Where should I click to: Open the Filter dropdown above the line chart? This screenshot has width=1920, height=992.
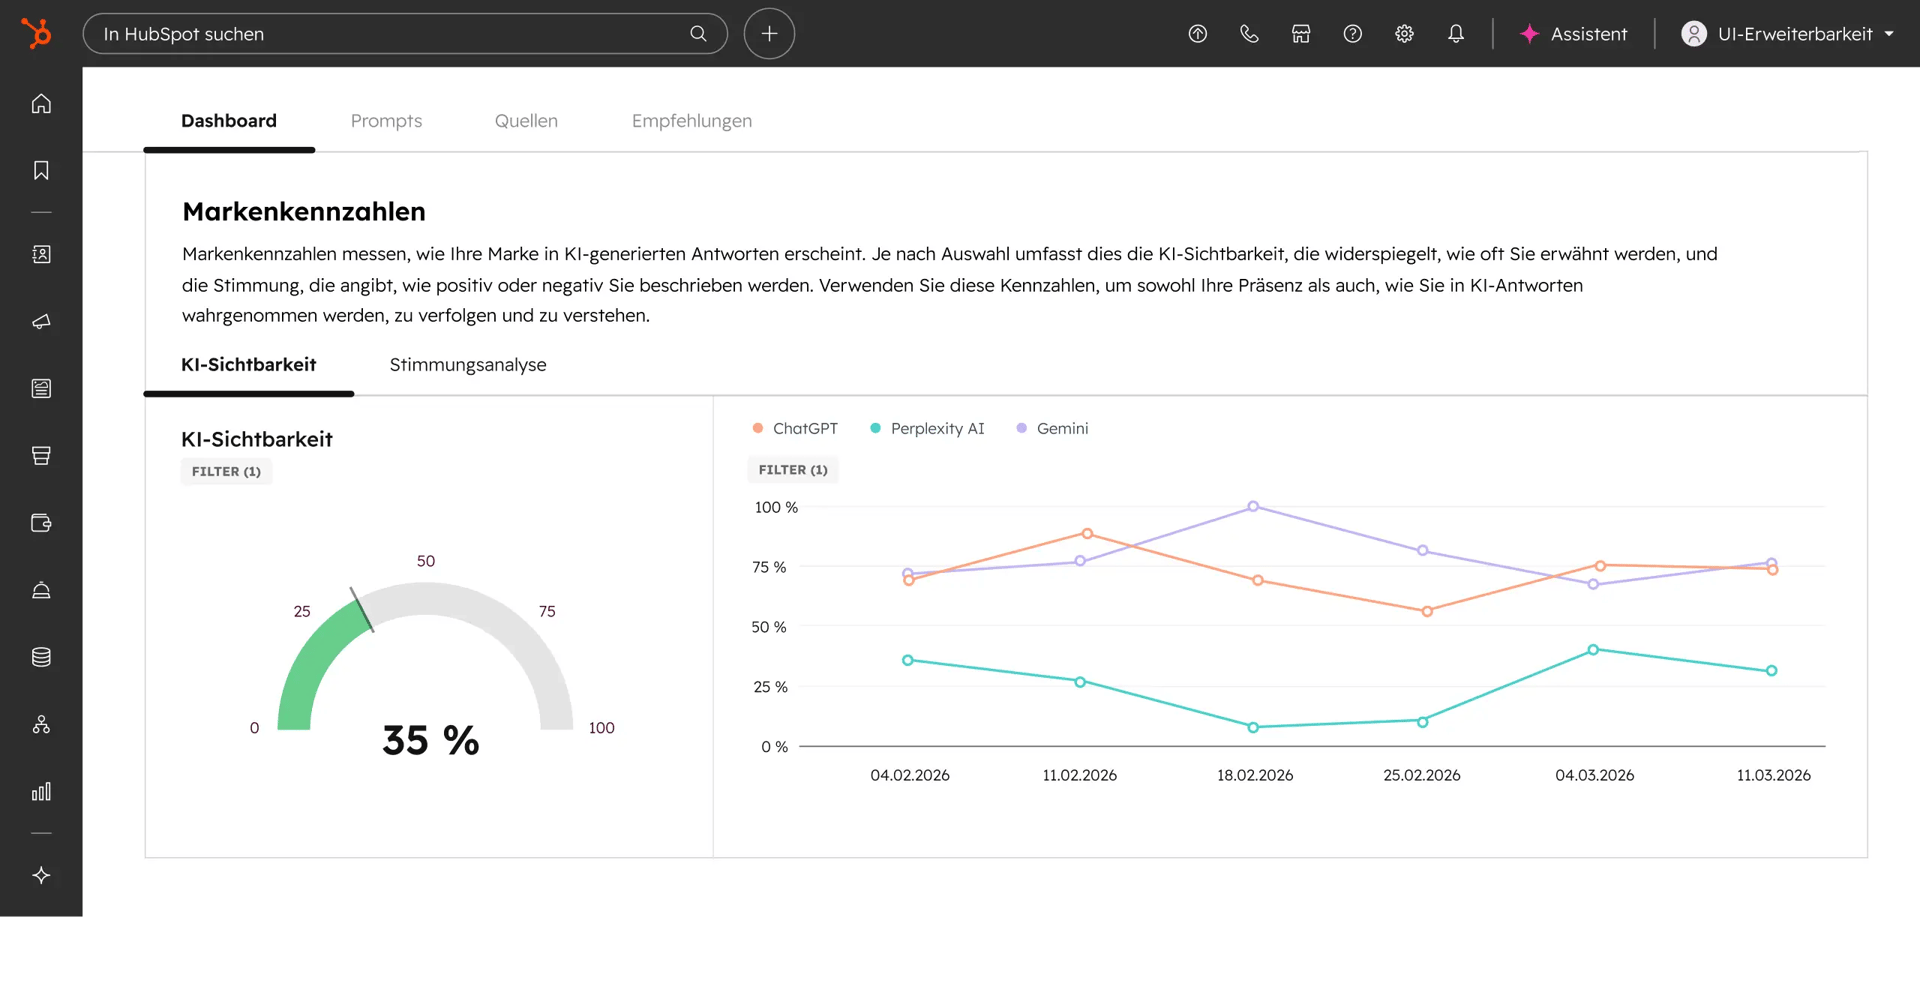tap(792, 469)
